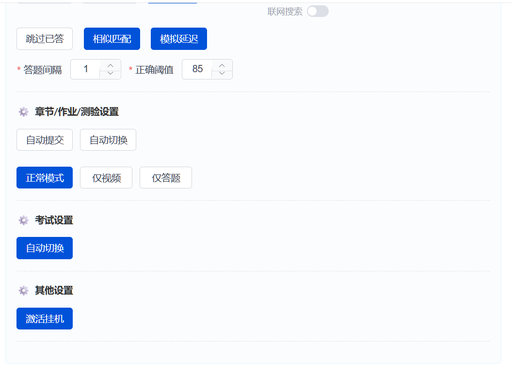The width and height of the screenshot is (512, 375).
Task: Disable 自动切换 under 考试设置
Action: click(45, 248)
